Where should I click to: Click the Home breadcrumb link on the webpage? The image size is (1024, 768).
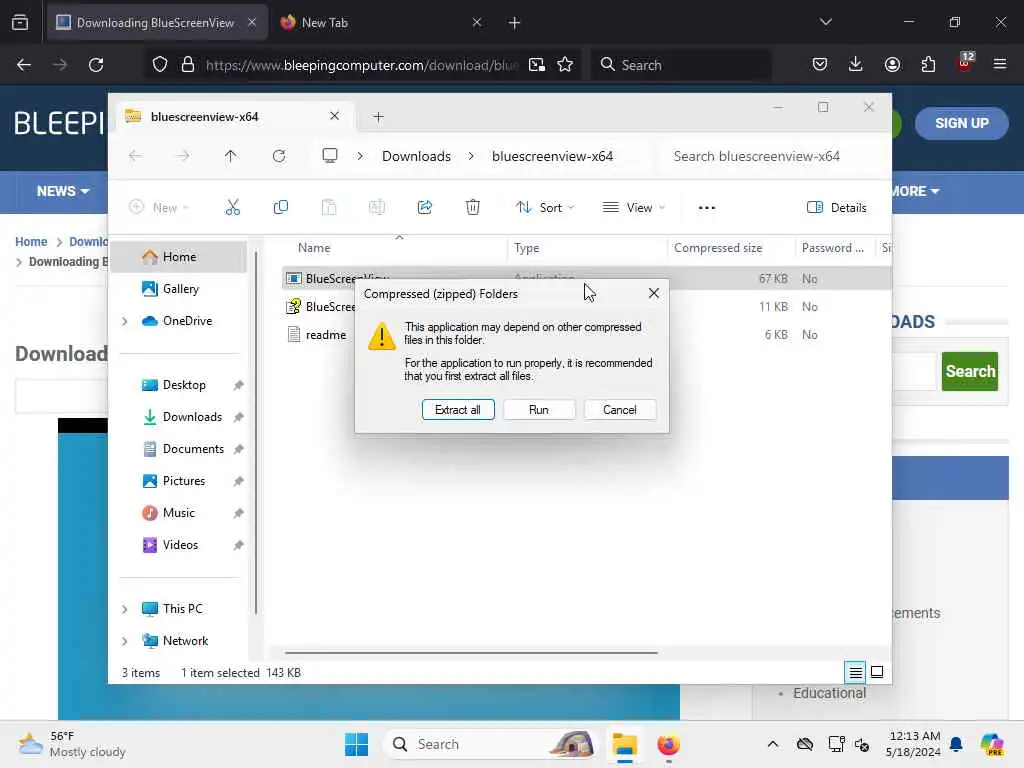coord(31,242)
